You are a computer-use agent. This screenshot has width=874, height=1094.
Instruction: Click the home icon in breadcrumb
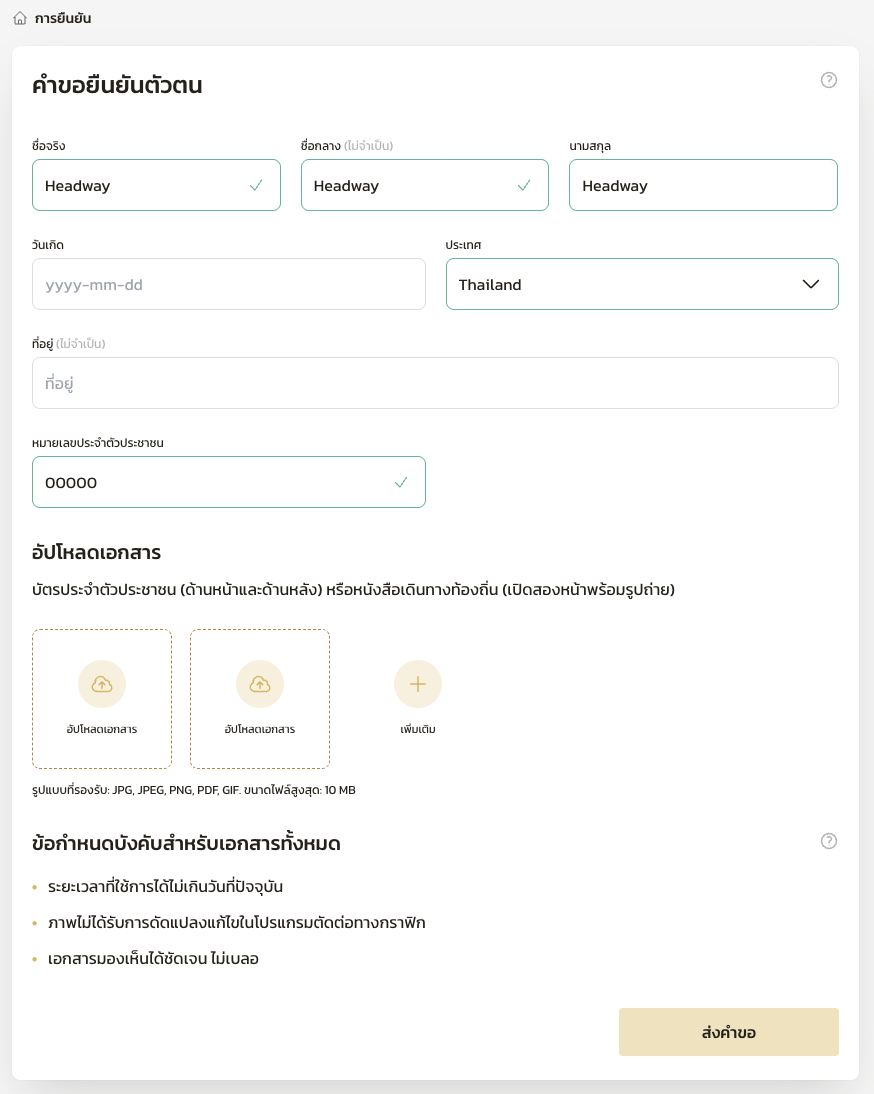point(20,18)
